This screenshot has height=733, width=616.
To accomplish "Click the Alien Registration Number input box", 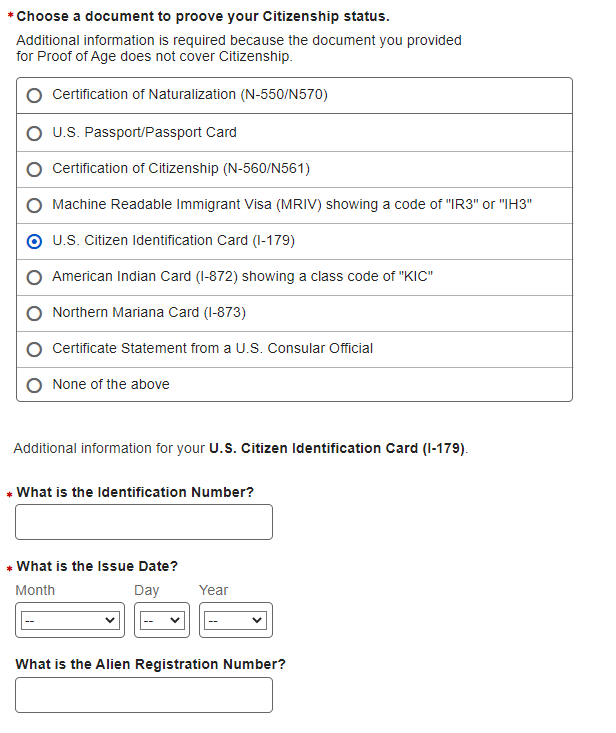I will (x=144, y=695).
